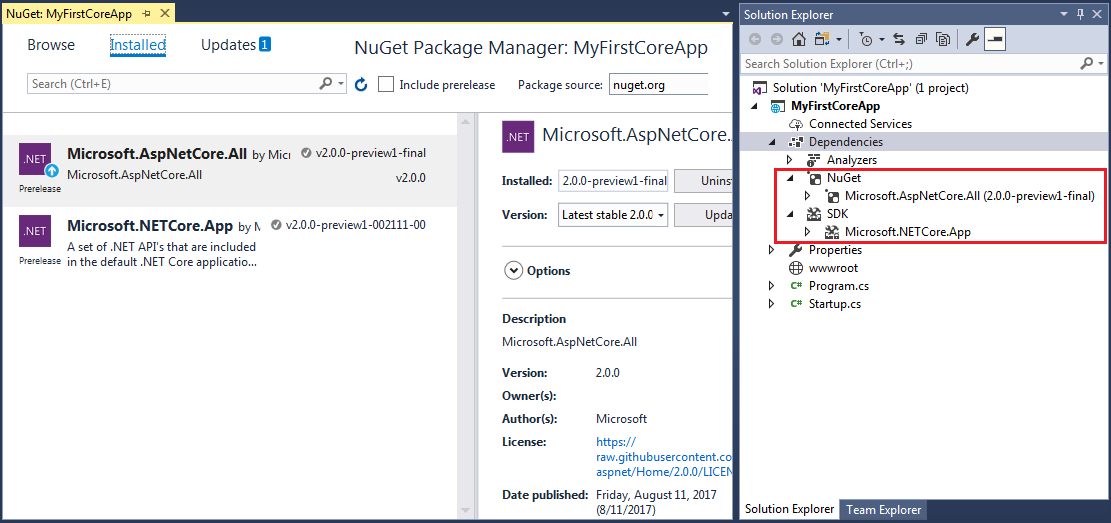Open Properties using the wrench icon
1111x523 pixels.
(972, 40)
